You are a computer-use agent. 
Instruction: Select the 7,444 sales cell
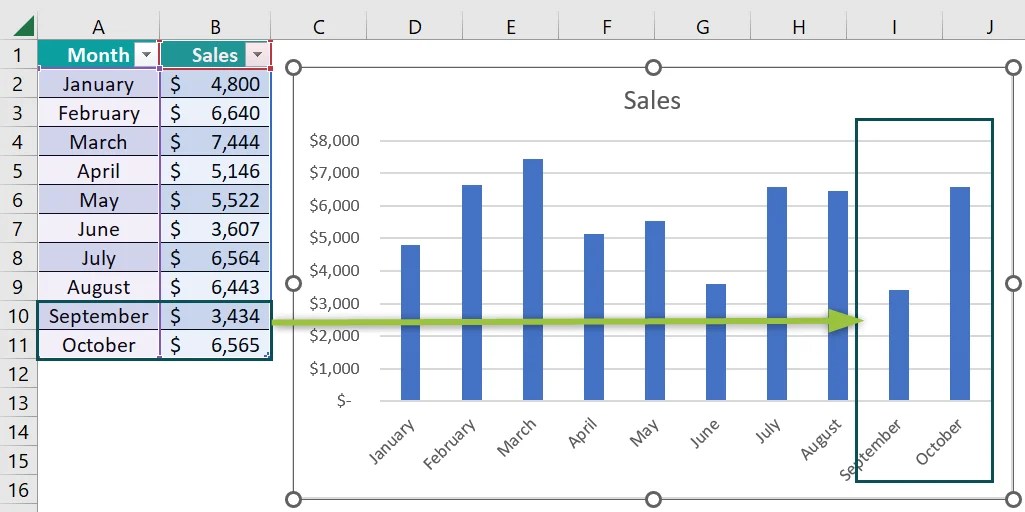click(215, 142)
